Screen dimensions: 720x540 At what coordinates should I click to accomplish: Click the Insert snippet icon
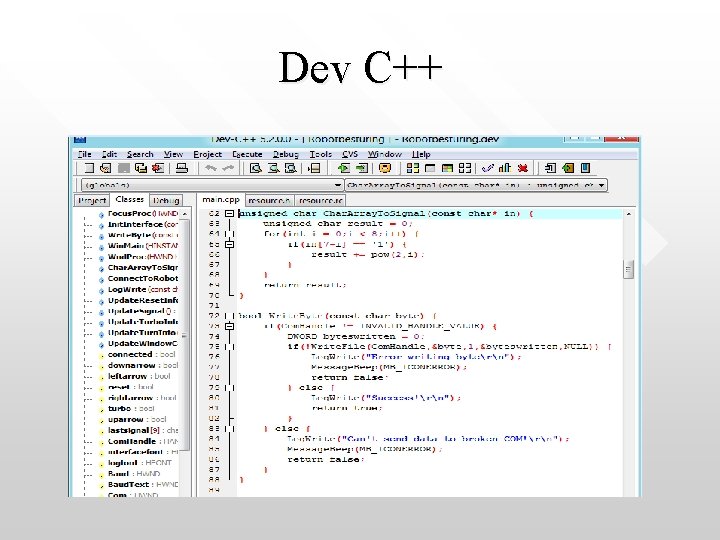[550, 168]
